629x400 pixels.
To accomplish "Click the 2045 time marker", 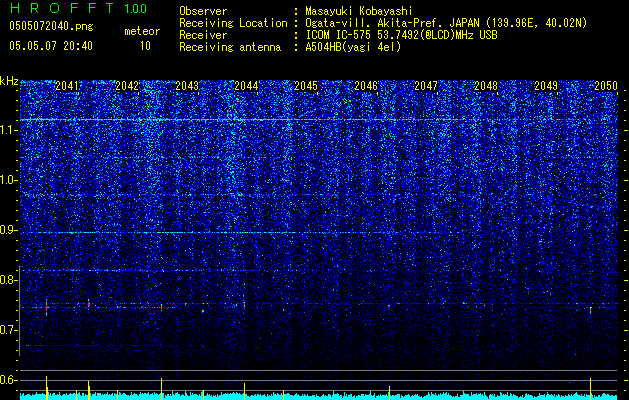I will click(x=306, y=86).
